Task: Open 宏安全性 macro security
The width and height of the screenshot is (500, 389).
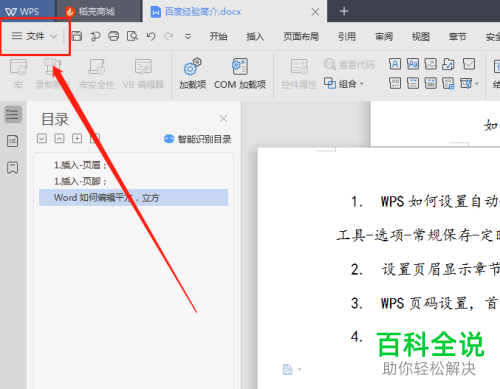Action: pos(97,74)
